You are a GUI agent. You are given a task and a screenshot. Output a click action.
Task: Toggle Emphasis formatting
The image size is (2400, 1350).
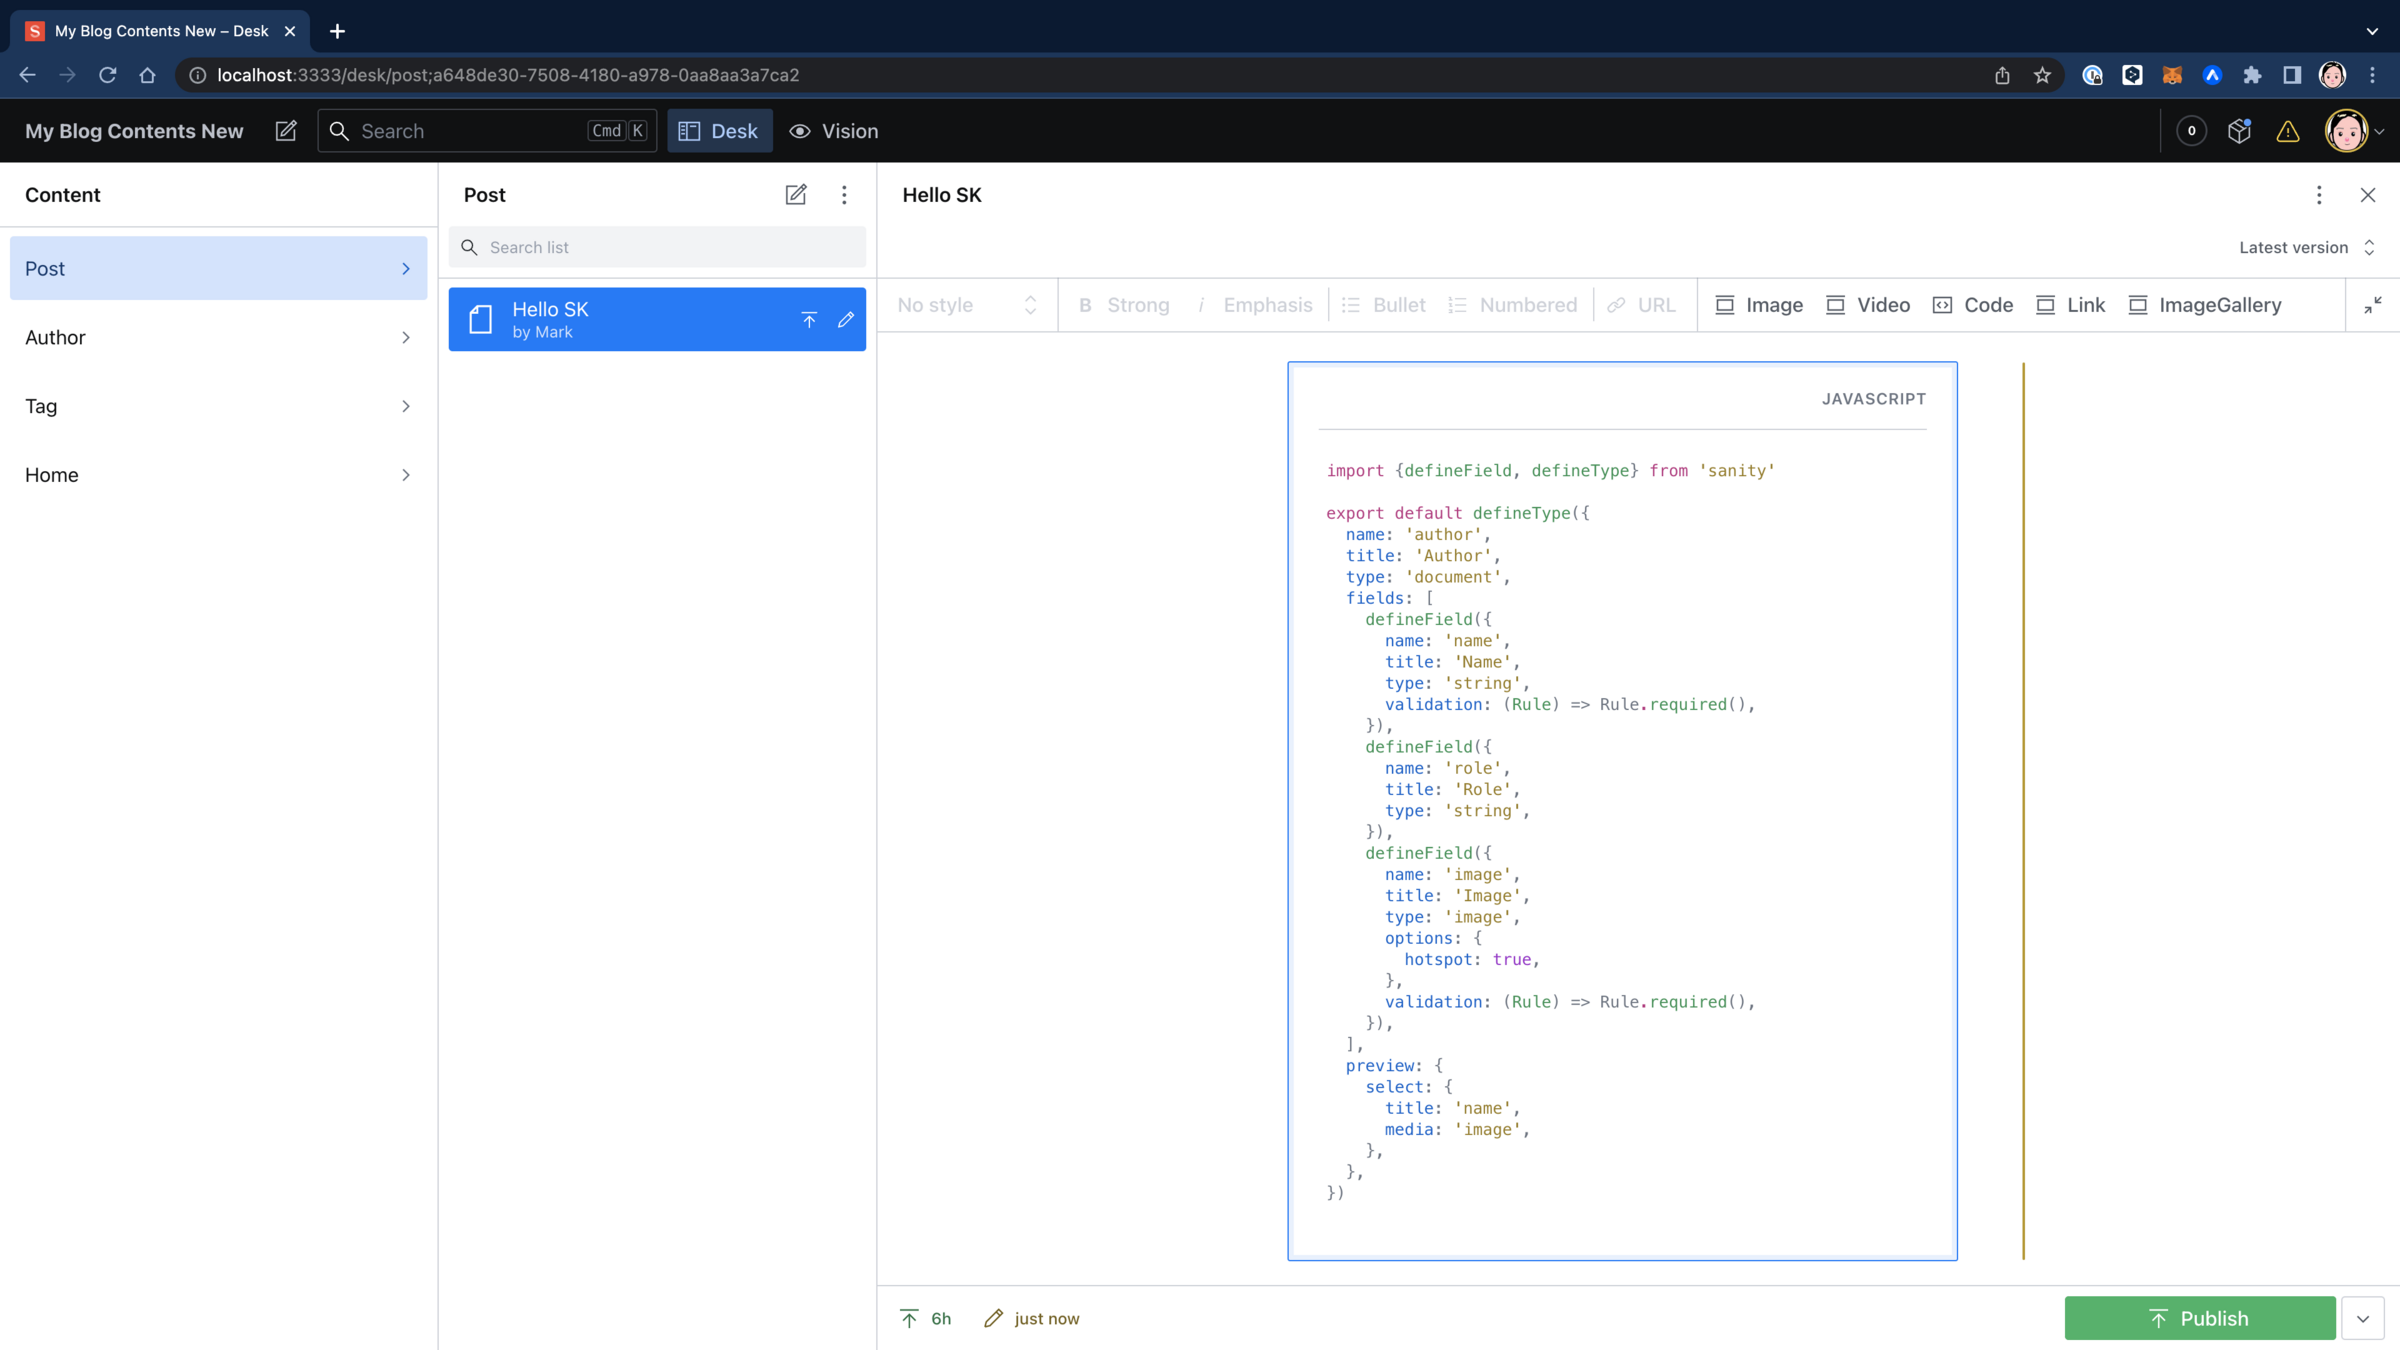pos(1254,305)
